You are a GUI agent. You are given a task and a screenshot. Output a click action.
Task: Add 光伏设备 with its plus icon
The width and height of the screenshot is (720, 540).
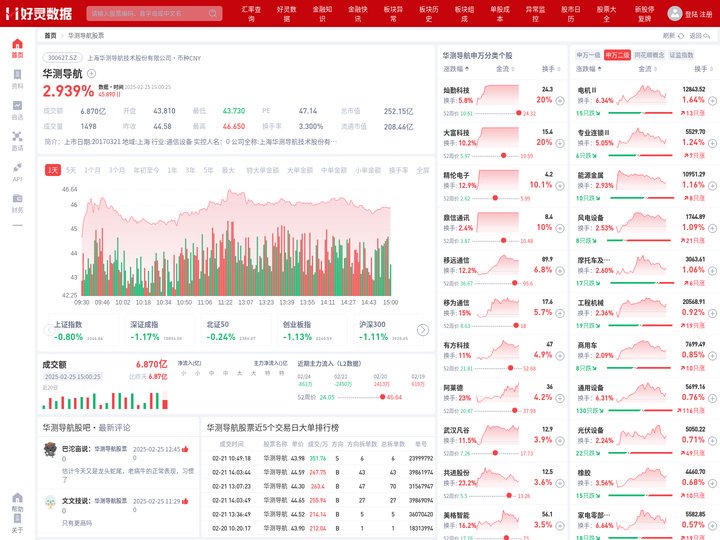(712, 441)
